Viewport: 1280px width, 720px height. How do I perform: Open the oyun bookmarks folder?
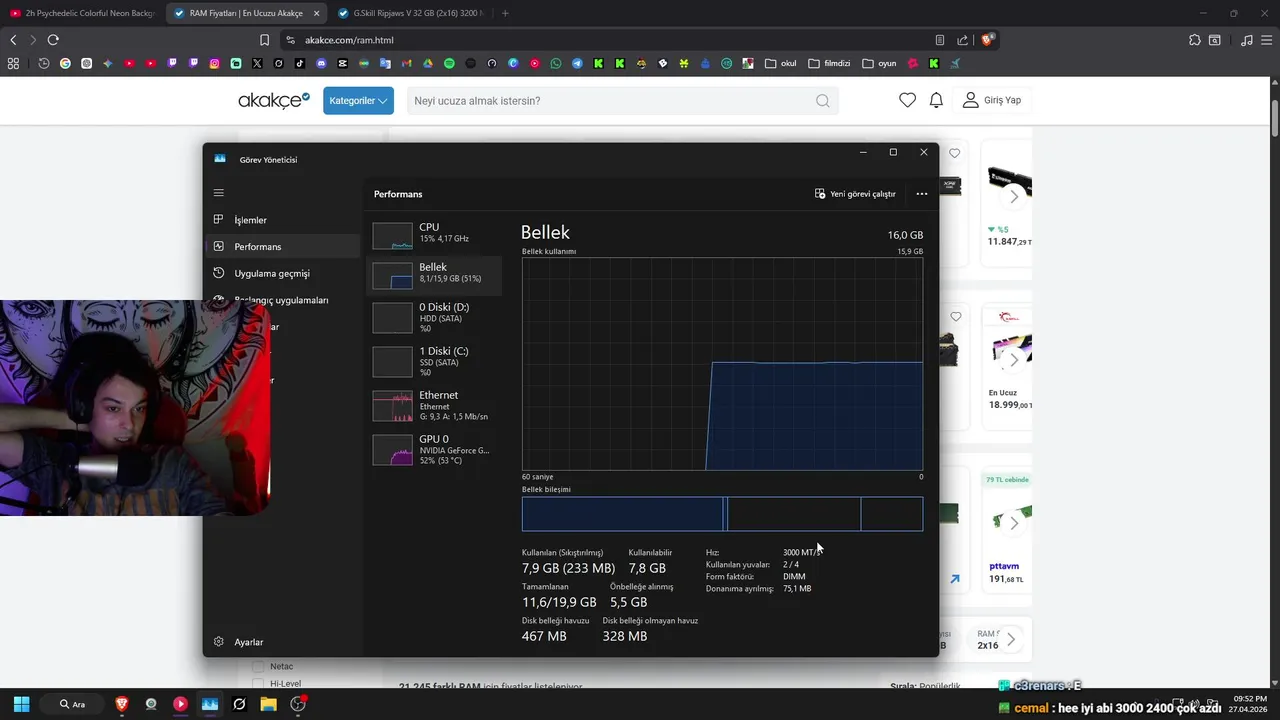[x=880, y=63]
